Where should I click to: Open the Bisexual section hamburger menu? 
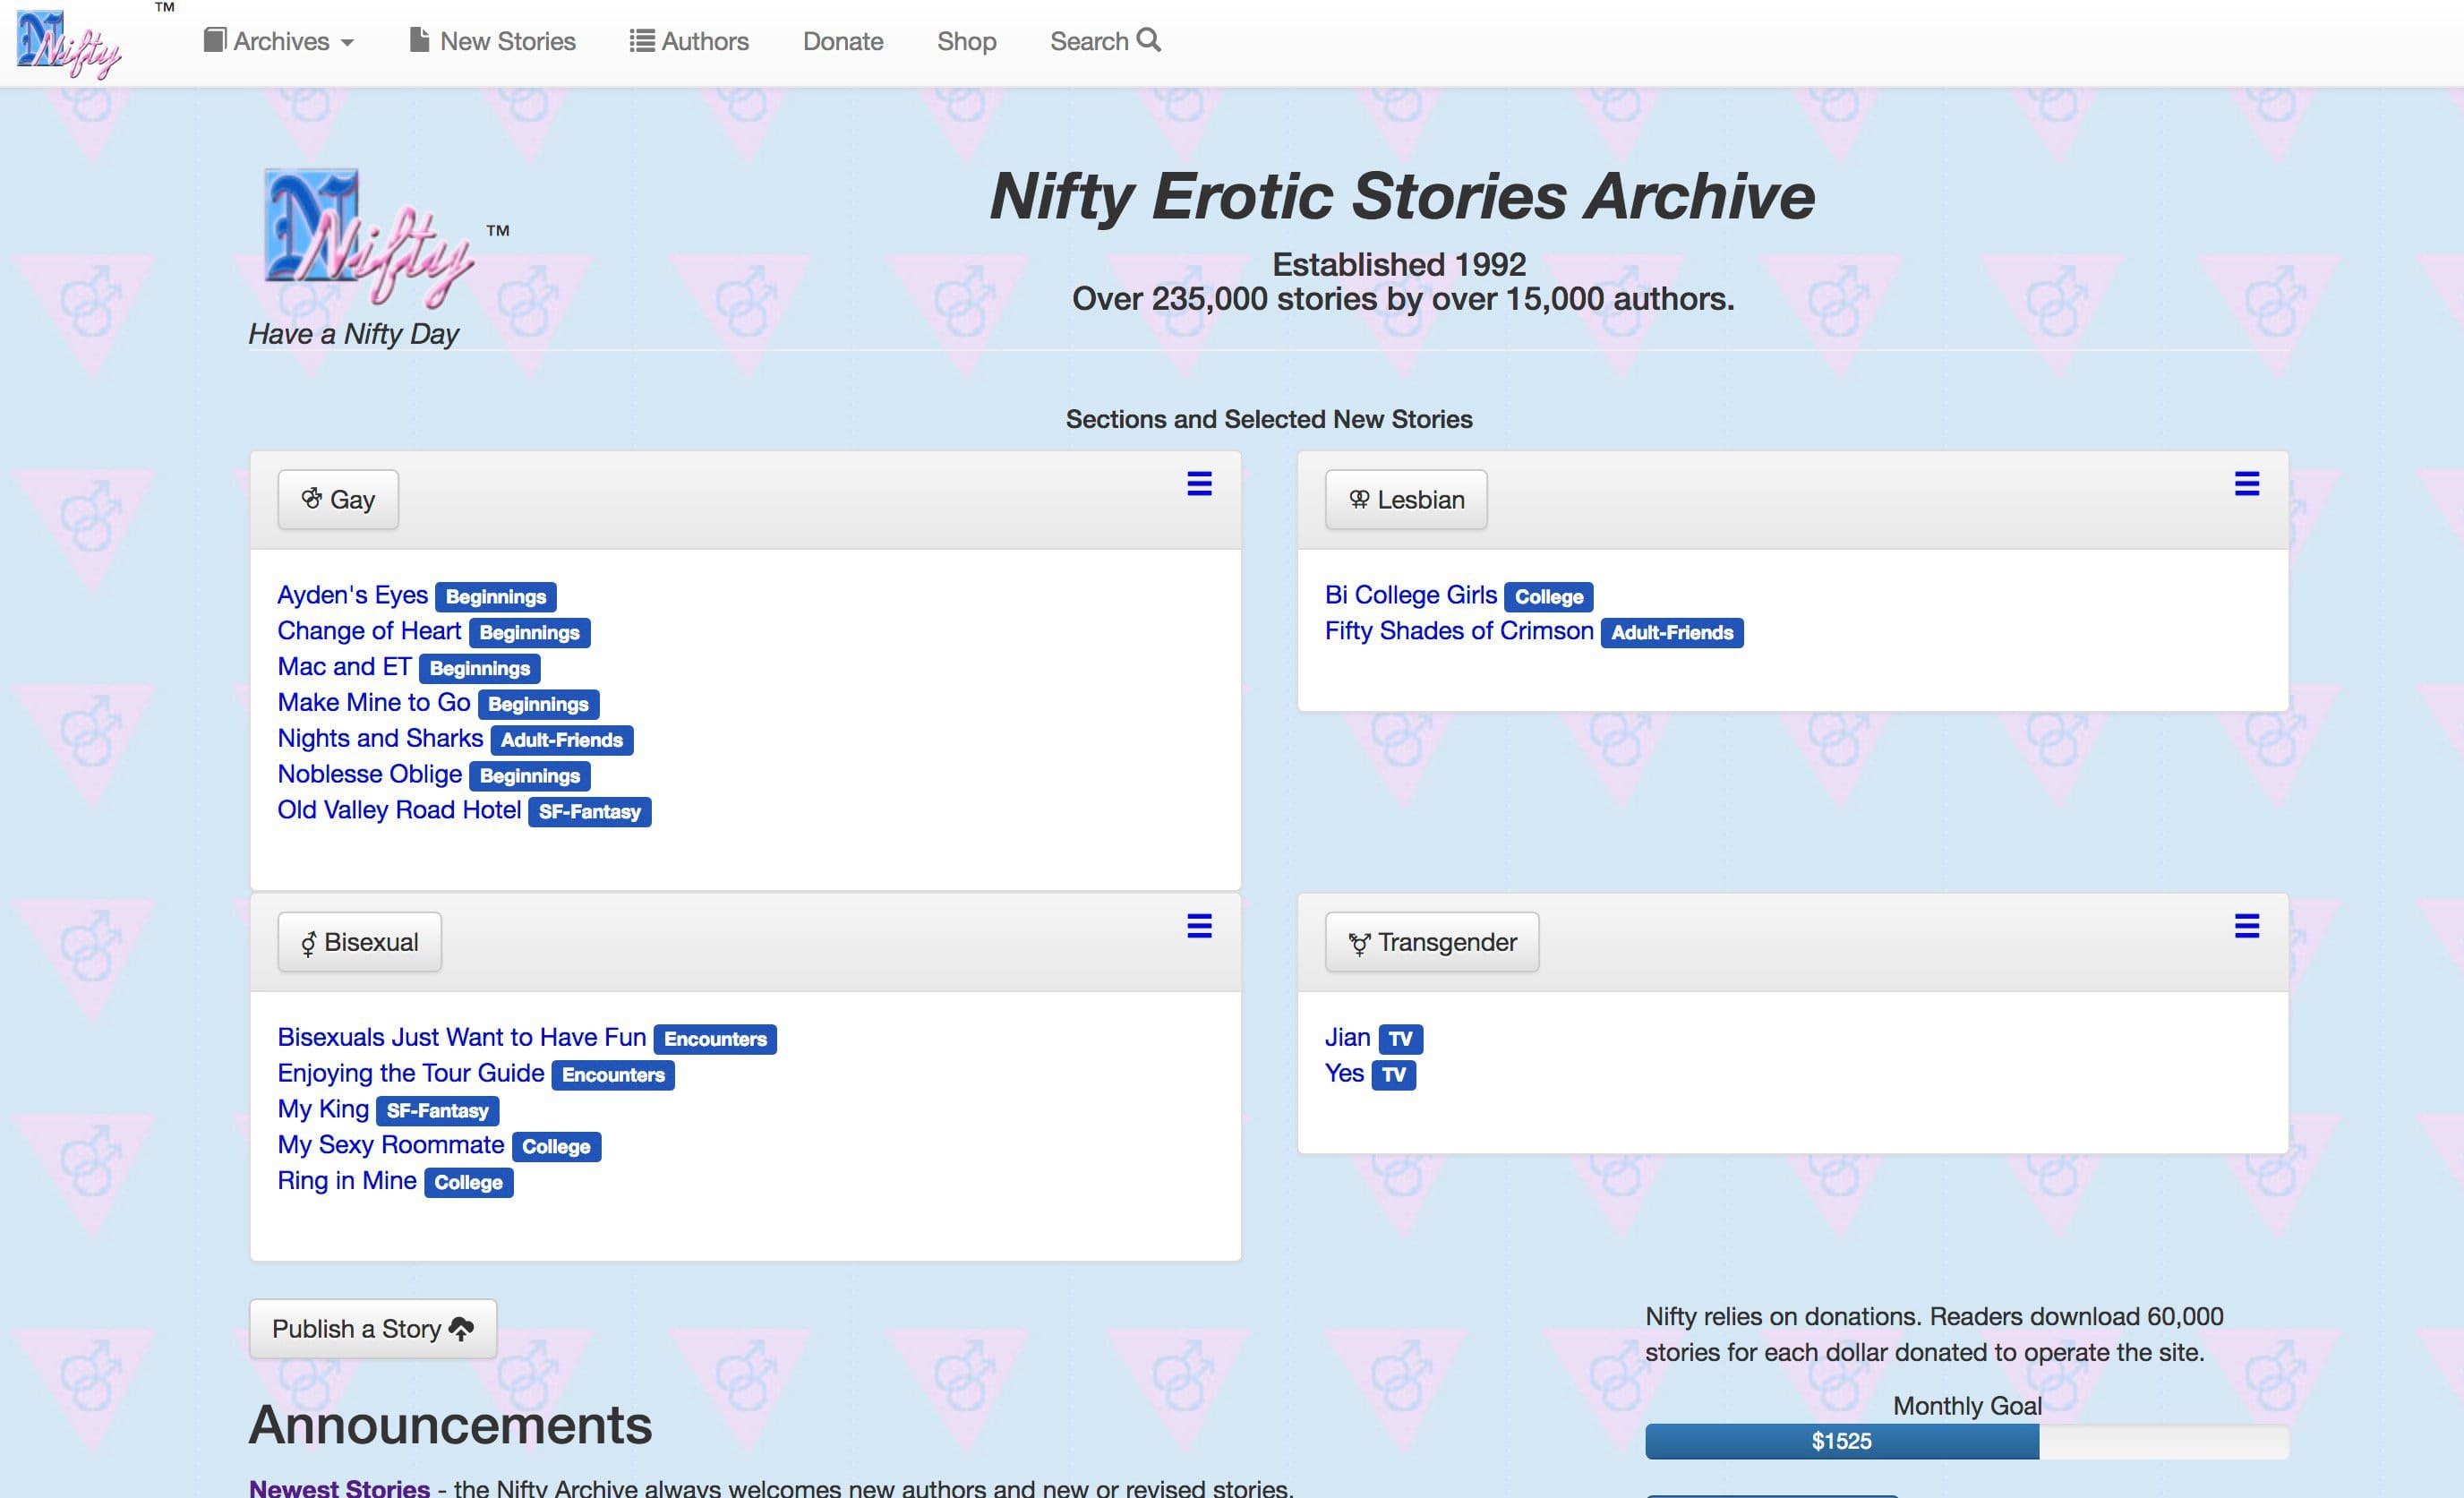[x=1199, y=926]
